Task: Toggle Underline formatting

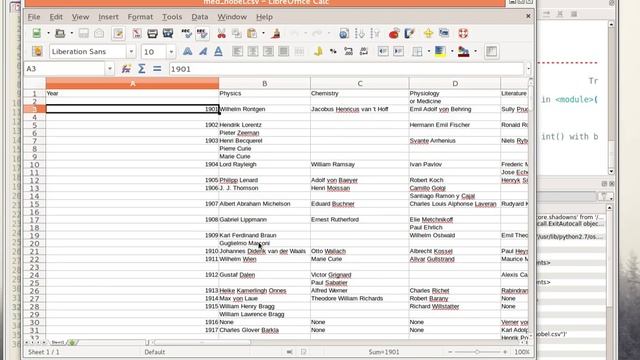Action: (x=218, y=51)
